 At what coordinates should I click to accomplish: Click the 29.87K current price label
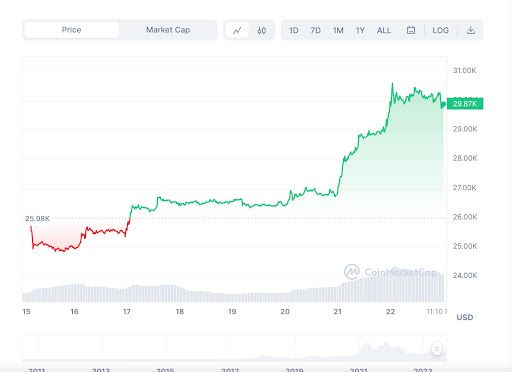(x=465, y=104)
